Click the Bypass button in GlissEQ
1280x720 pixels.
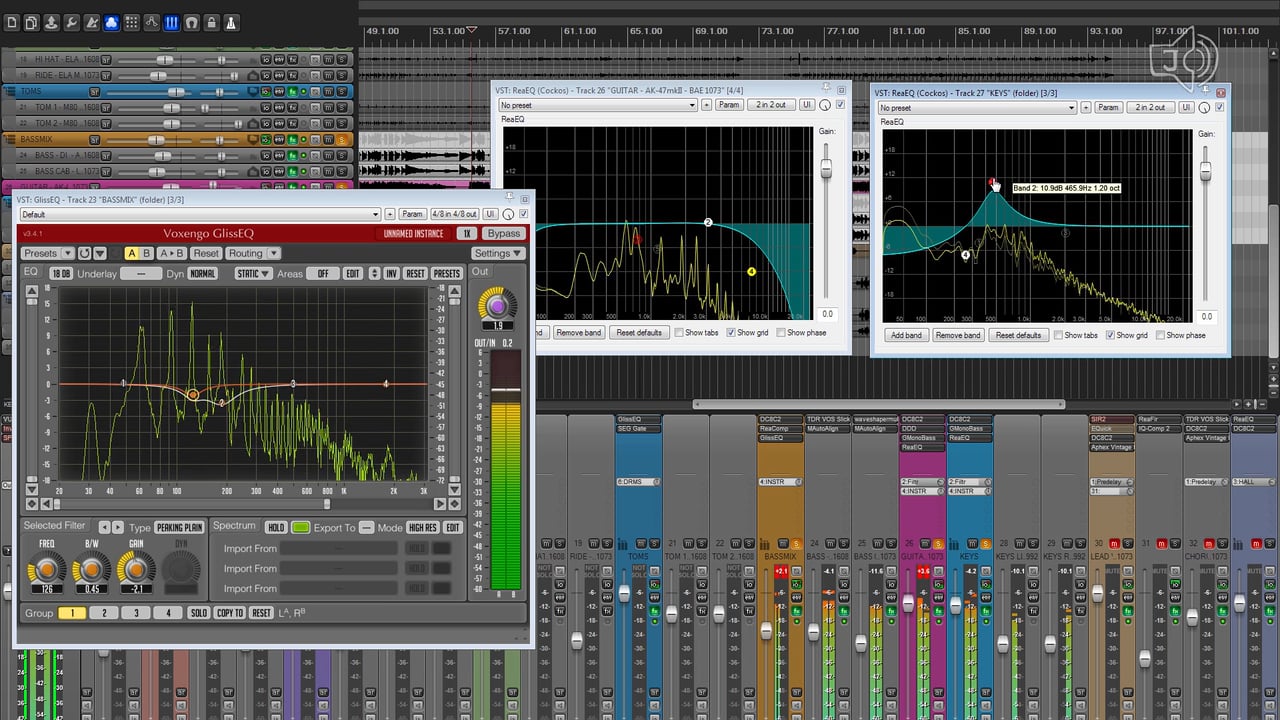click(503, 233)
